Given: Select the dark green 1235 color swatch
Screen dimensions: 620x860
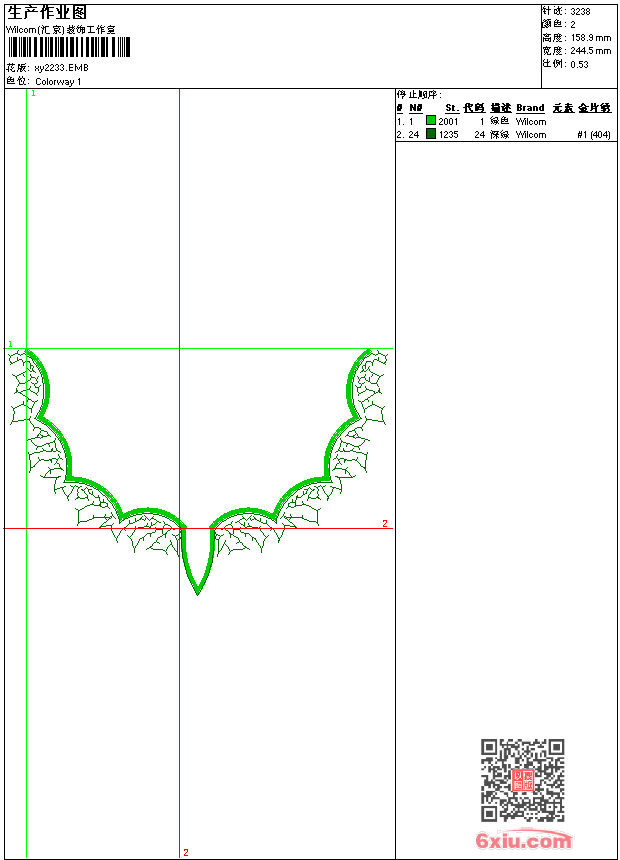Looking at the screenshot, I should [x=431, y=134].
